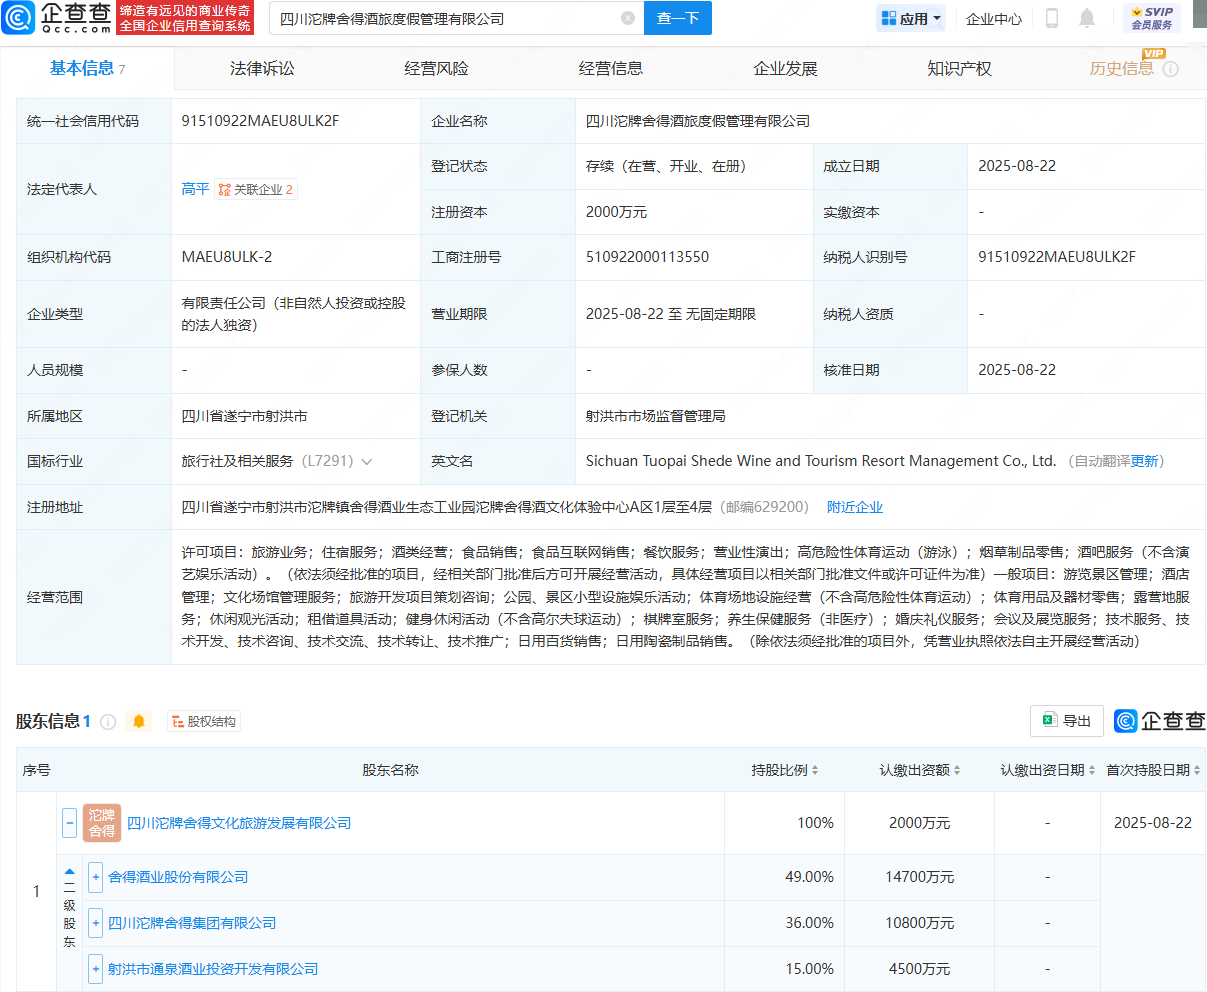Click the 查一下 search button

[x=678, y=18]
